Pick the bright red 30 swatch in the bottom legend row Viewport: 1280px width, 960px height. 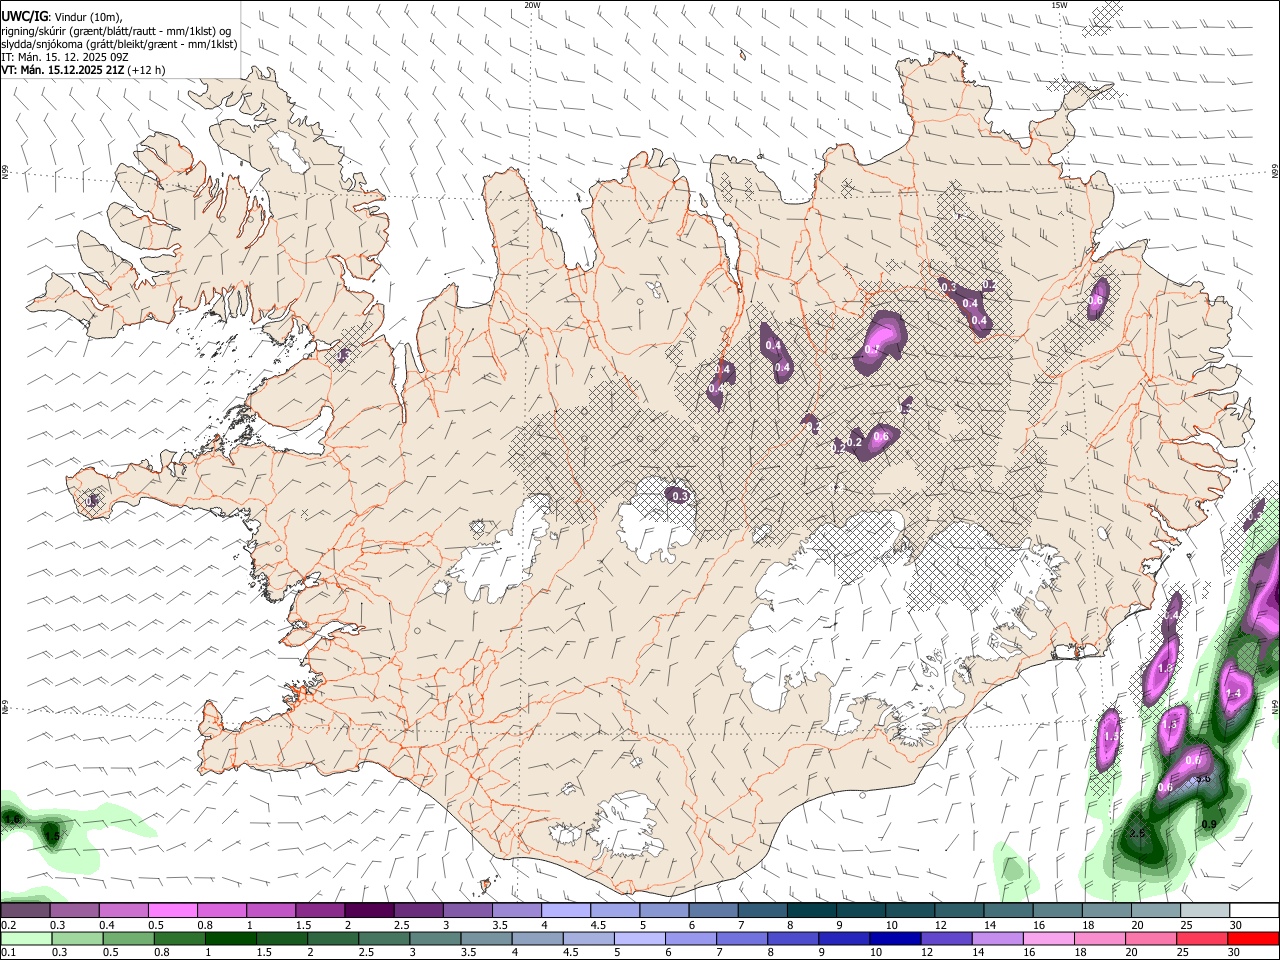click(x=1254, y=938)
